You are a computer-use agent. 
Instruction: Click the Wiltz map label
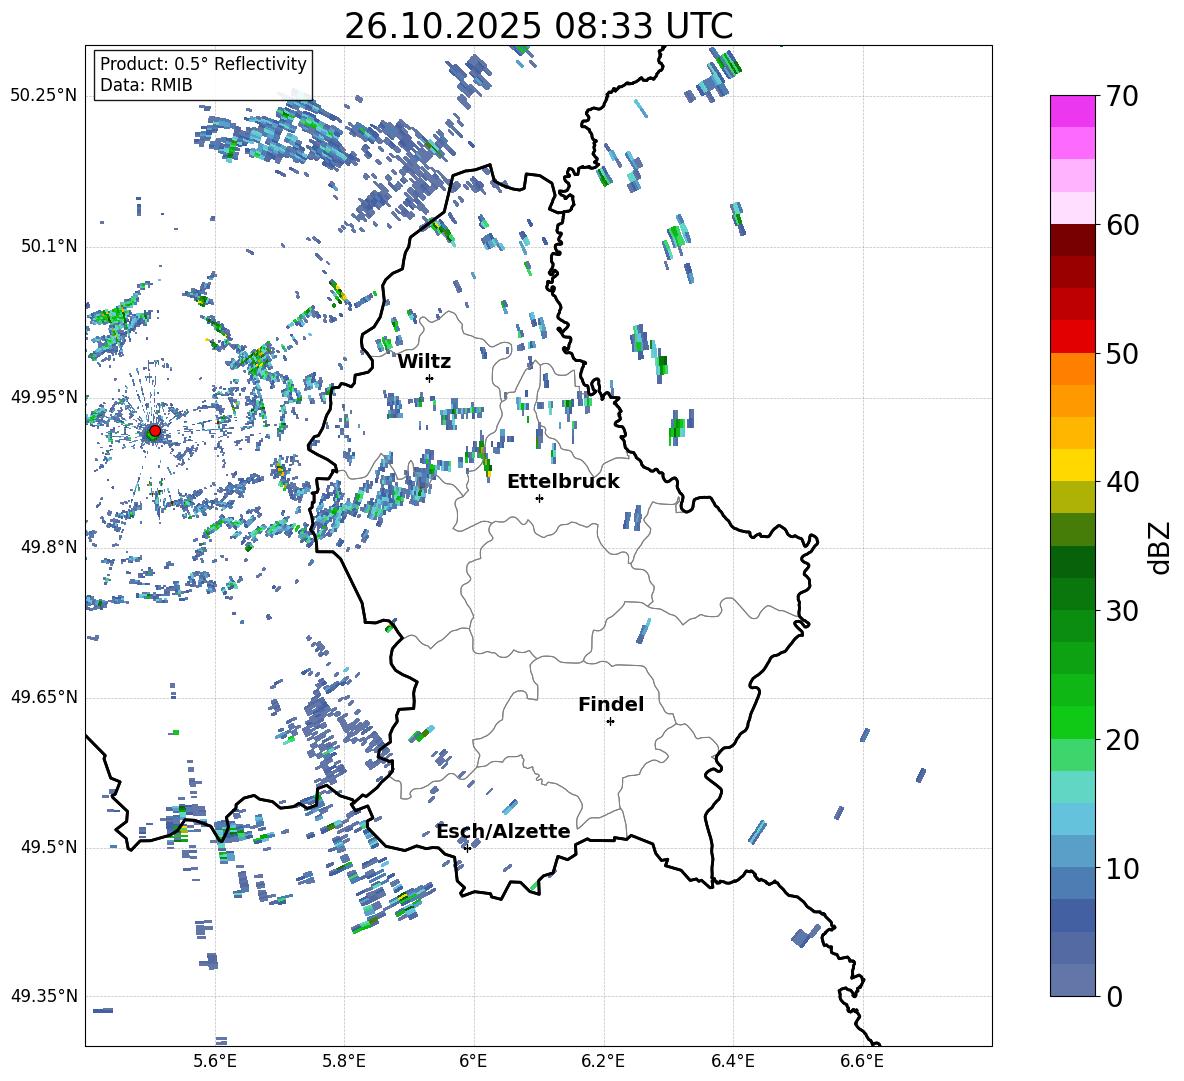tap(424, 361)
